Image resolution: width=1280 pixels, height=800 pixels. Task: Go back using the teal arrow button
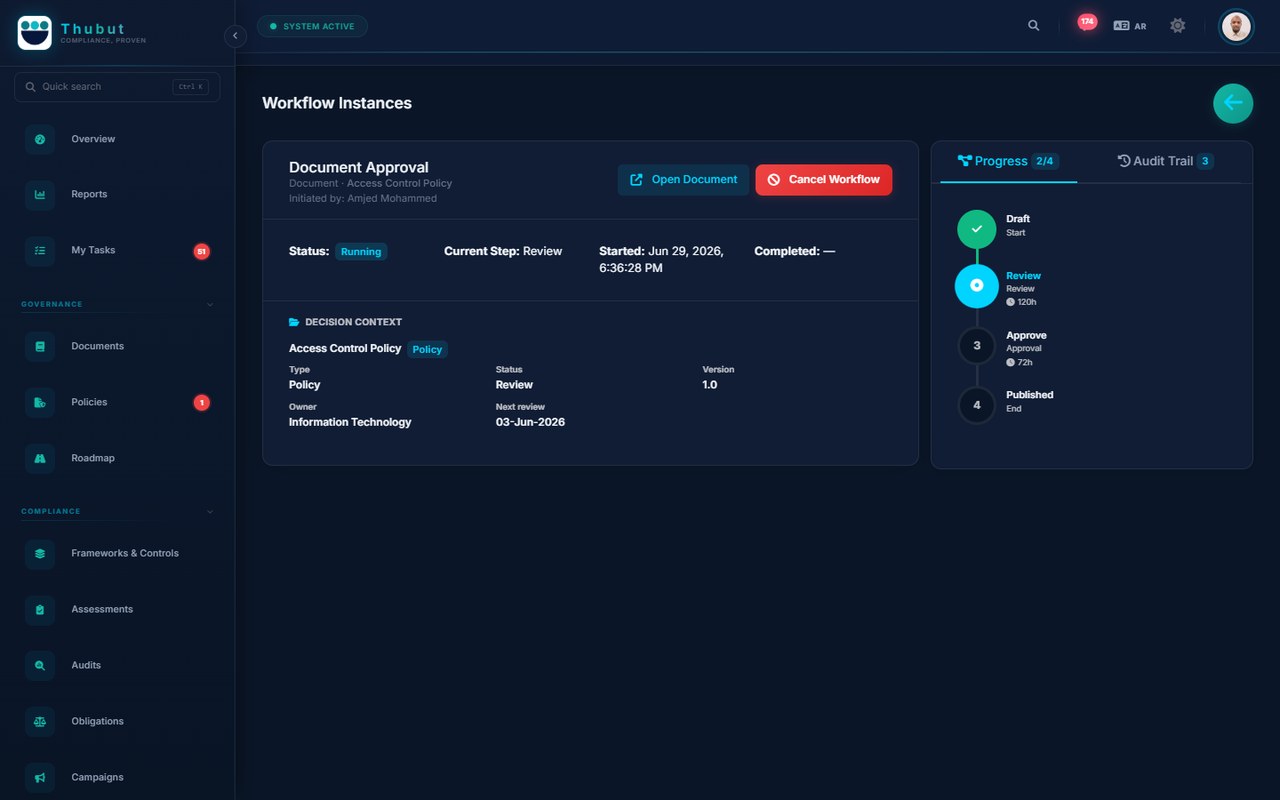coord(1233,103)
